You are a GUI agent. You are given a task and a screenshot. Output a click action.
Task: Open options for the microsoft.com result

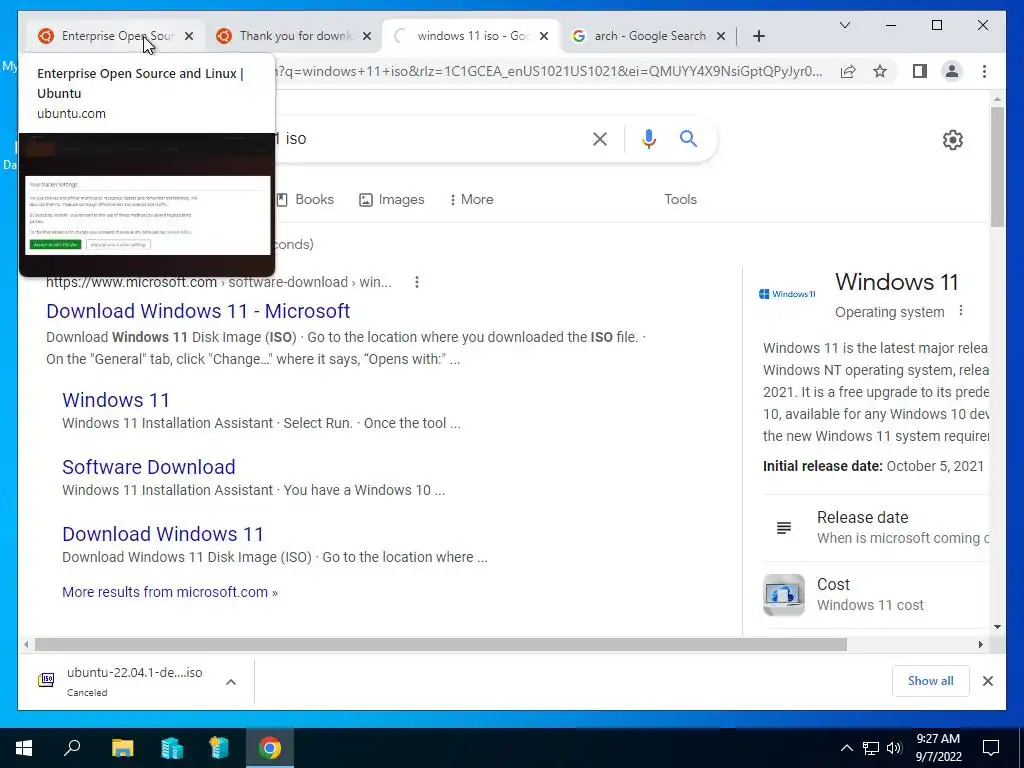(417, 282)
